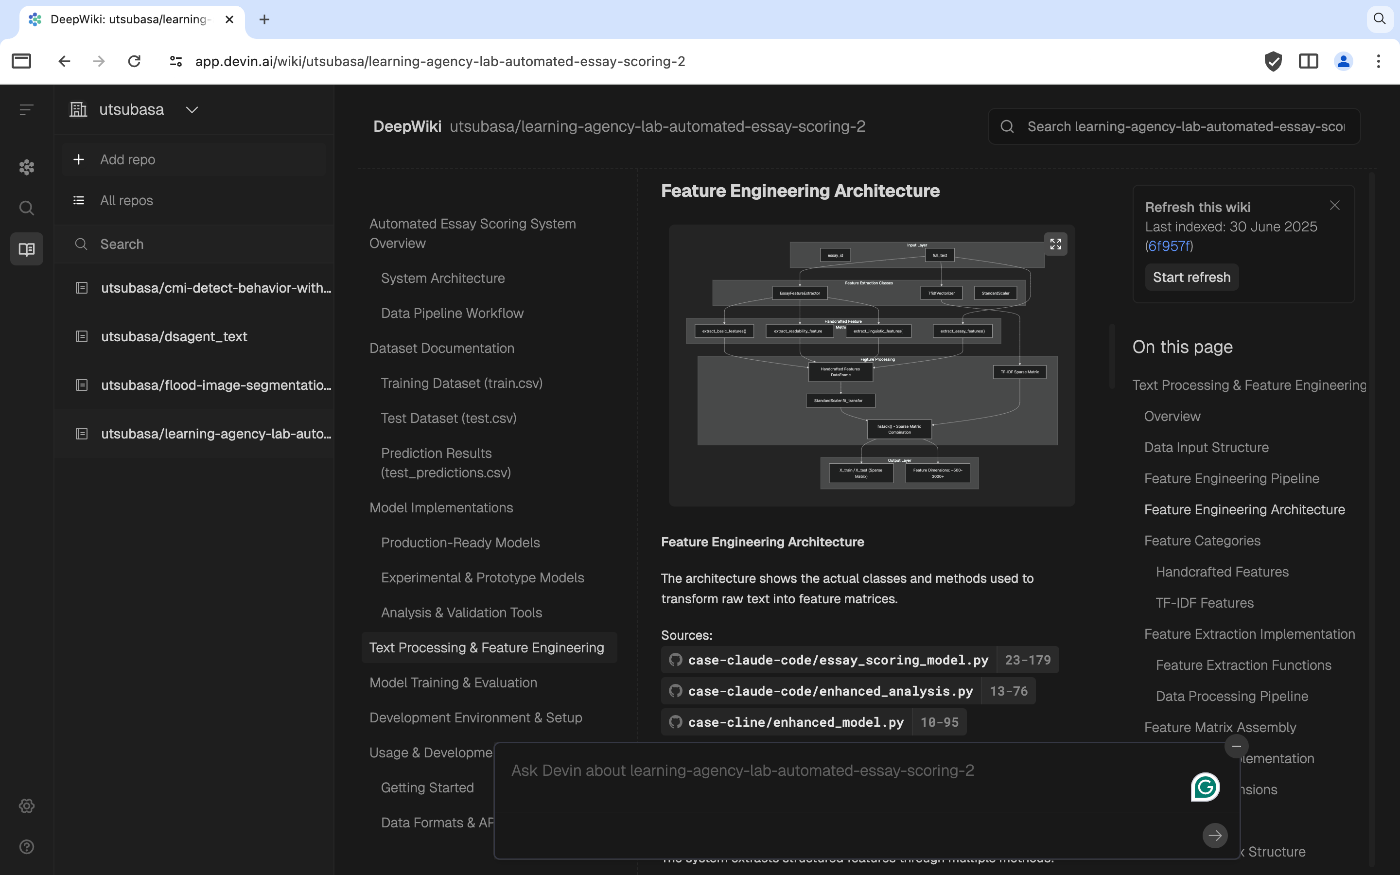Jump to Feature Categories section
Screen dimensions: 1400x875
[1202, 541]
